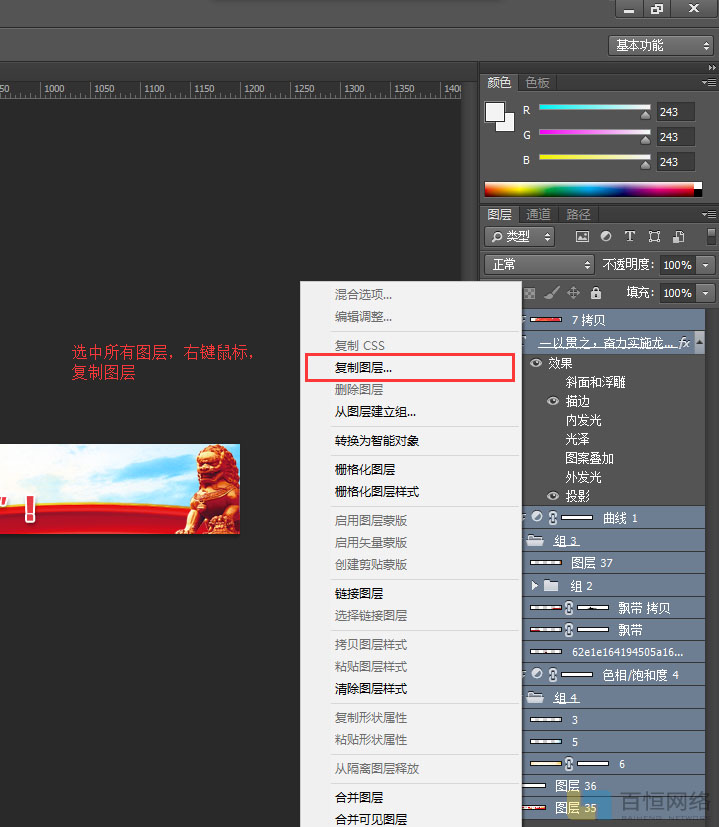Filter layers by adjustment layer icon

click(606, 237)
